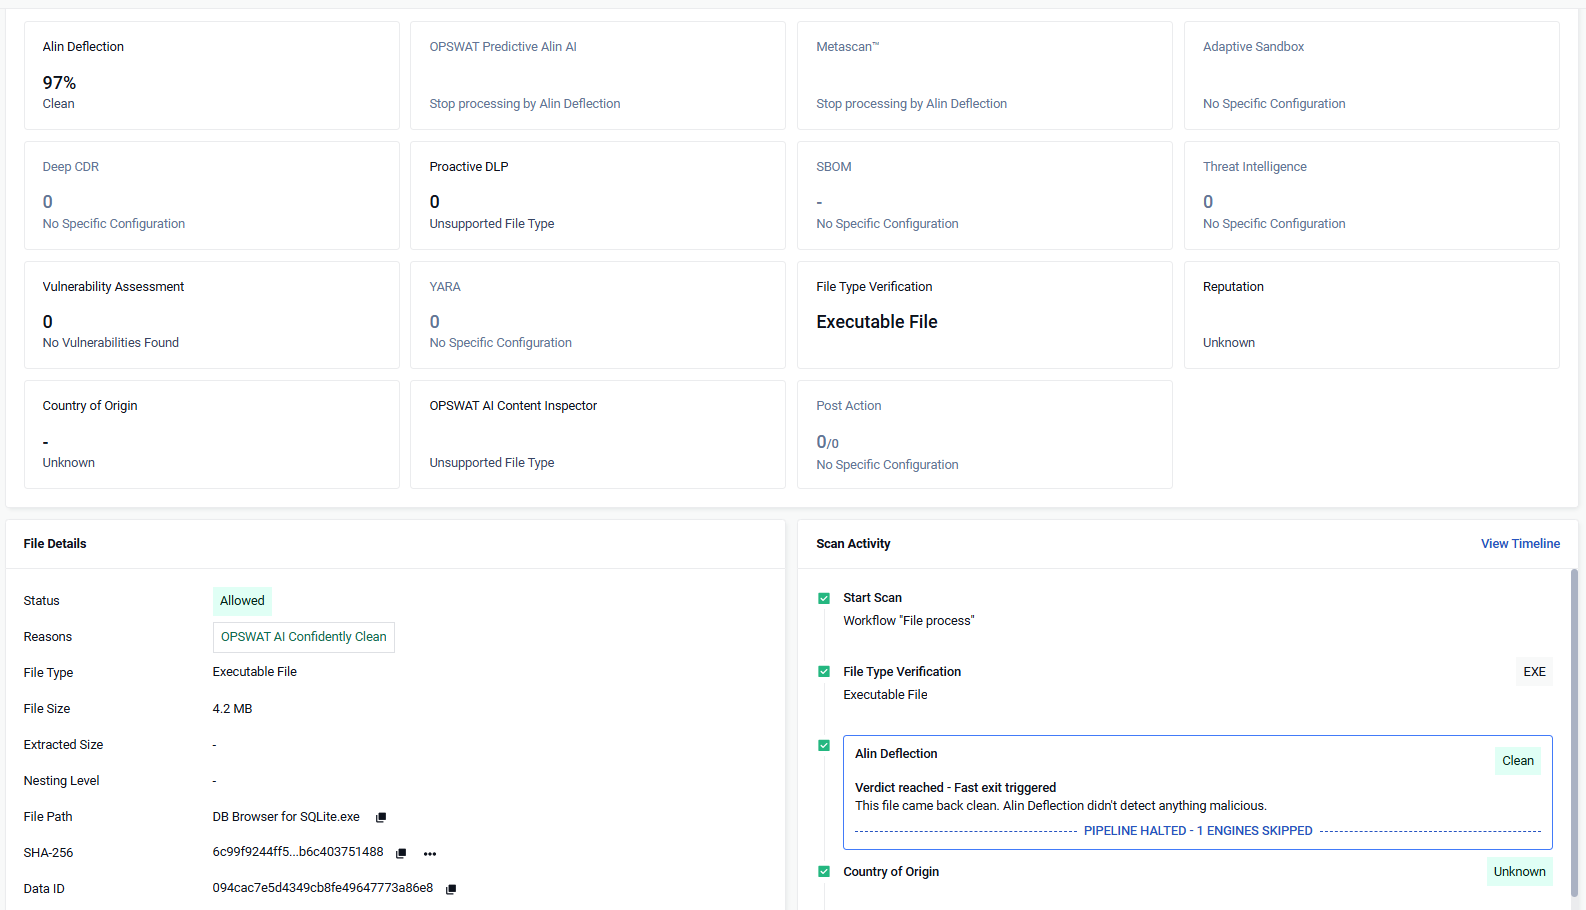This screenshot has width=1586, height=910.
Task: Open the SHA-256 more options ellipsis
Action: point(430,854)
